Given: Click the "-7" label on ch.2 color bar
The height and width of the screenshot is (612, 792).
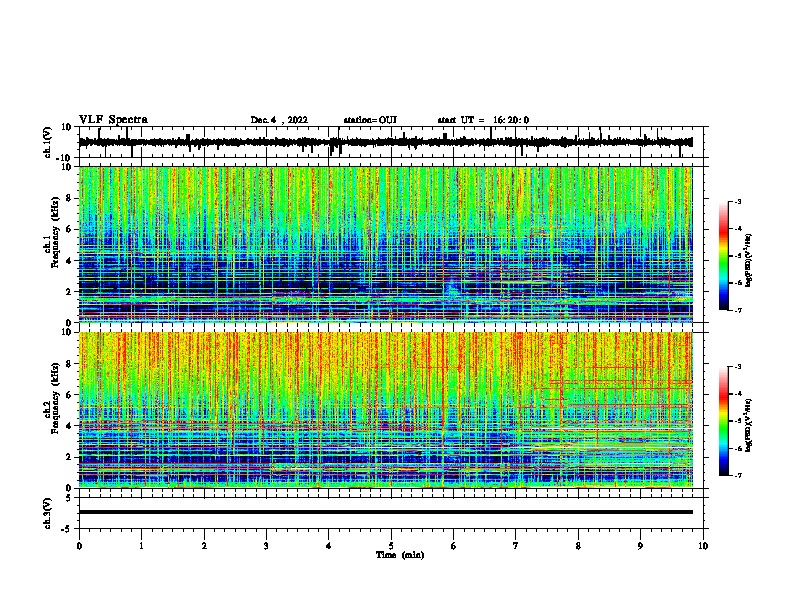Looking at the screenshot, I should (737, 475).
